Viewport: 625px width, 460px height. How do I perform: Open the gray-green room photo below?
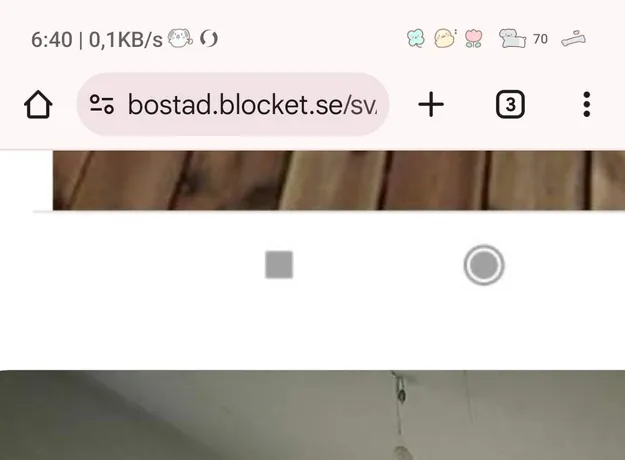(x=312, y=415)
